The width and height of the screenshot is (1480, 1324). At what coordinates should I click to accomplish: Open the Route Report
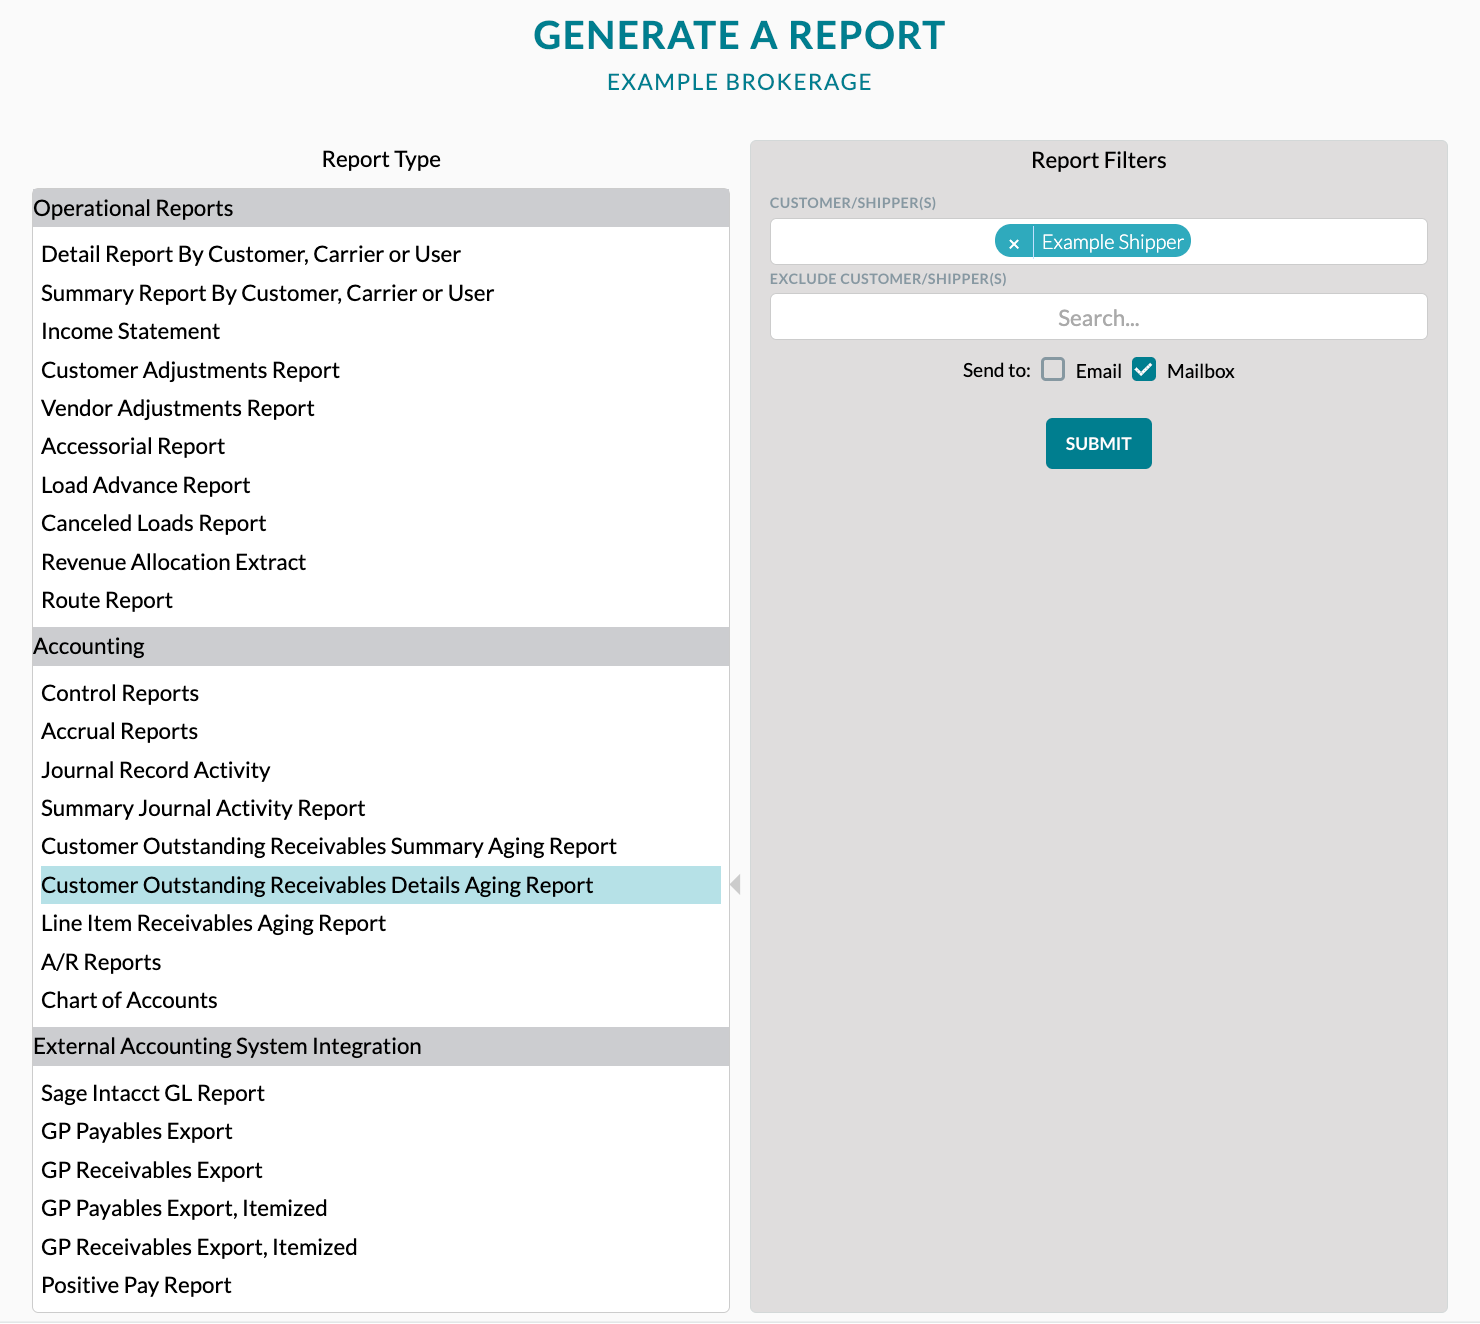[107, 600]
